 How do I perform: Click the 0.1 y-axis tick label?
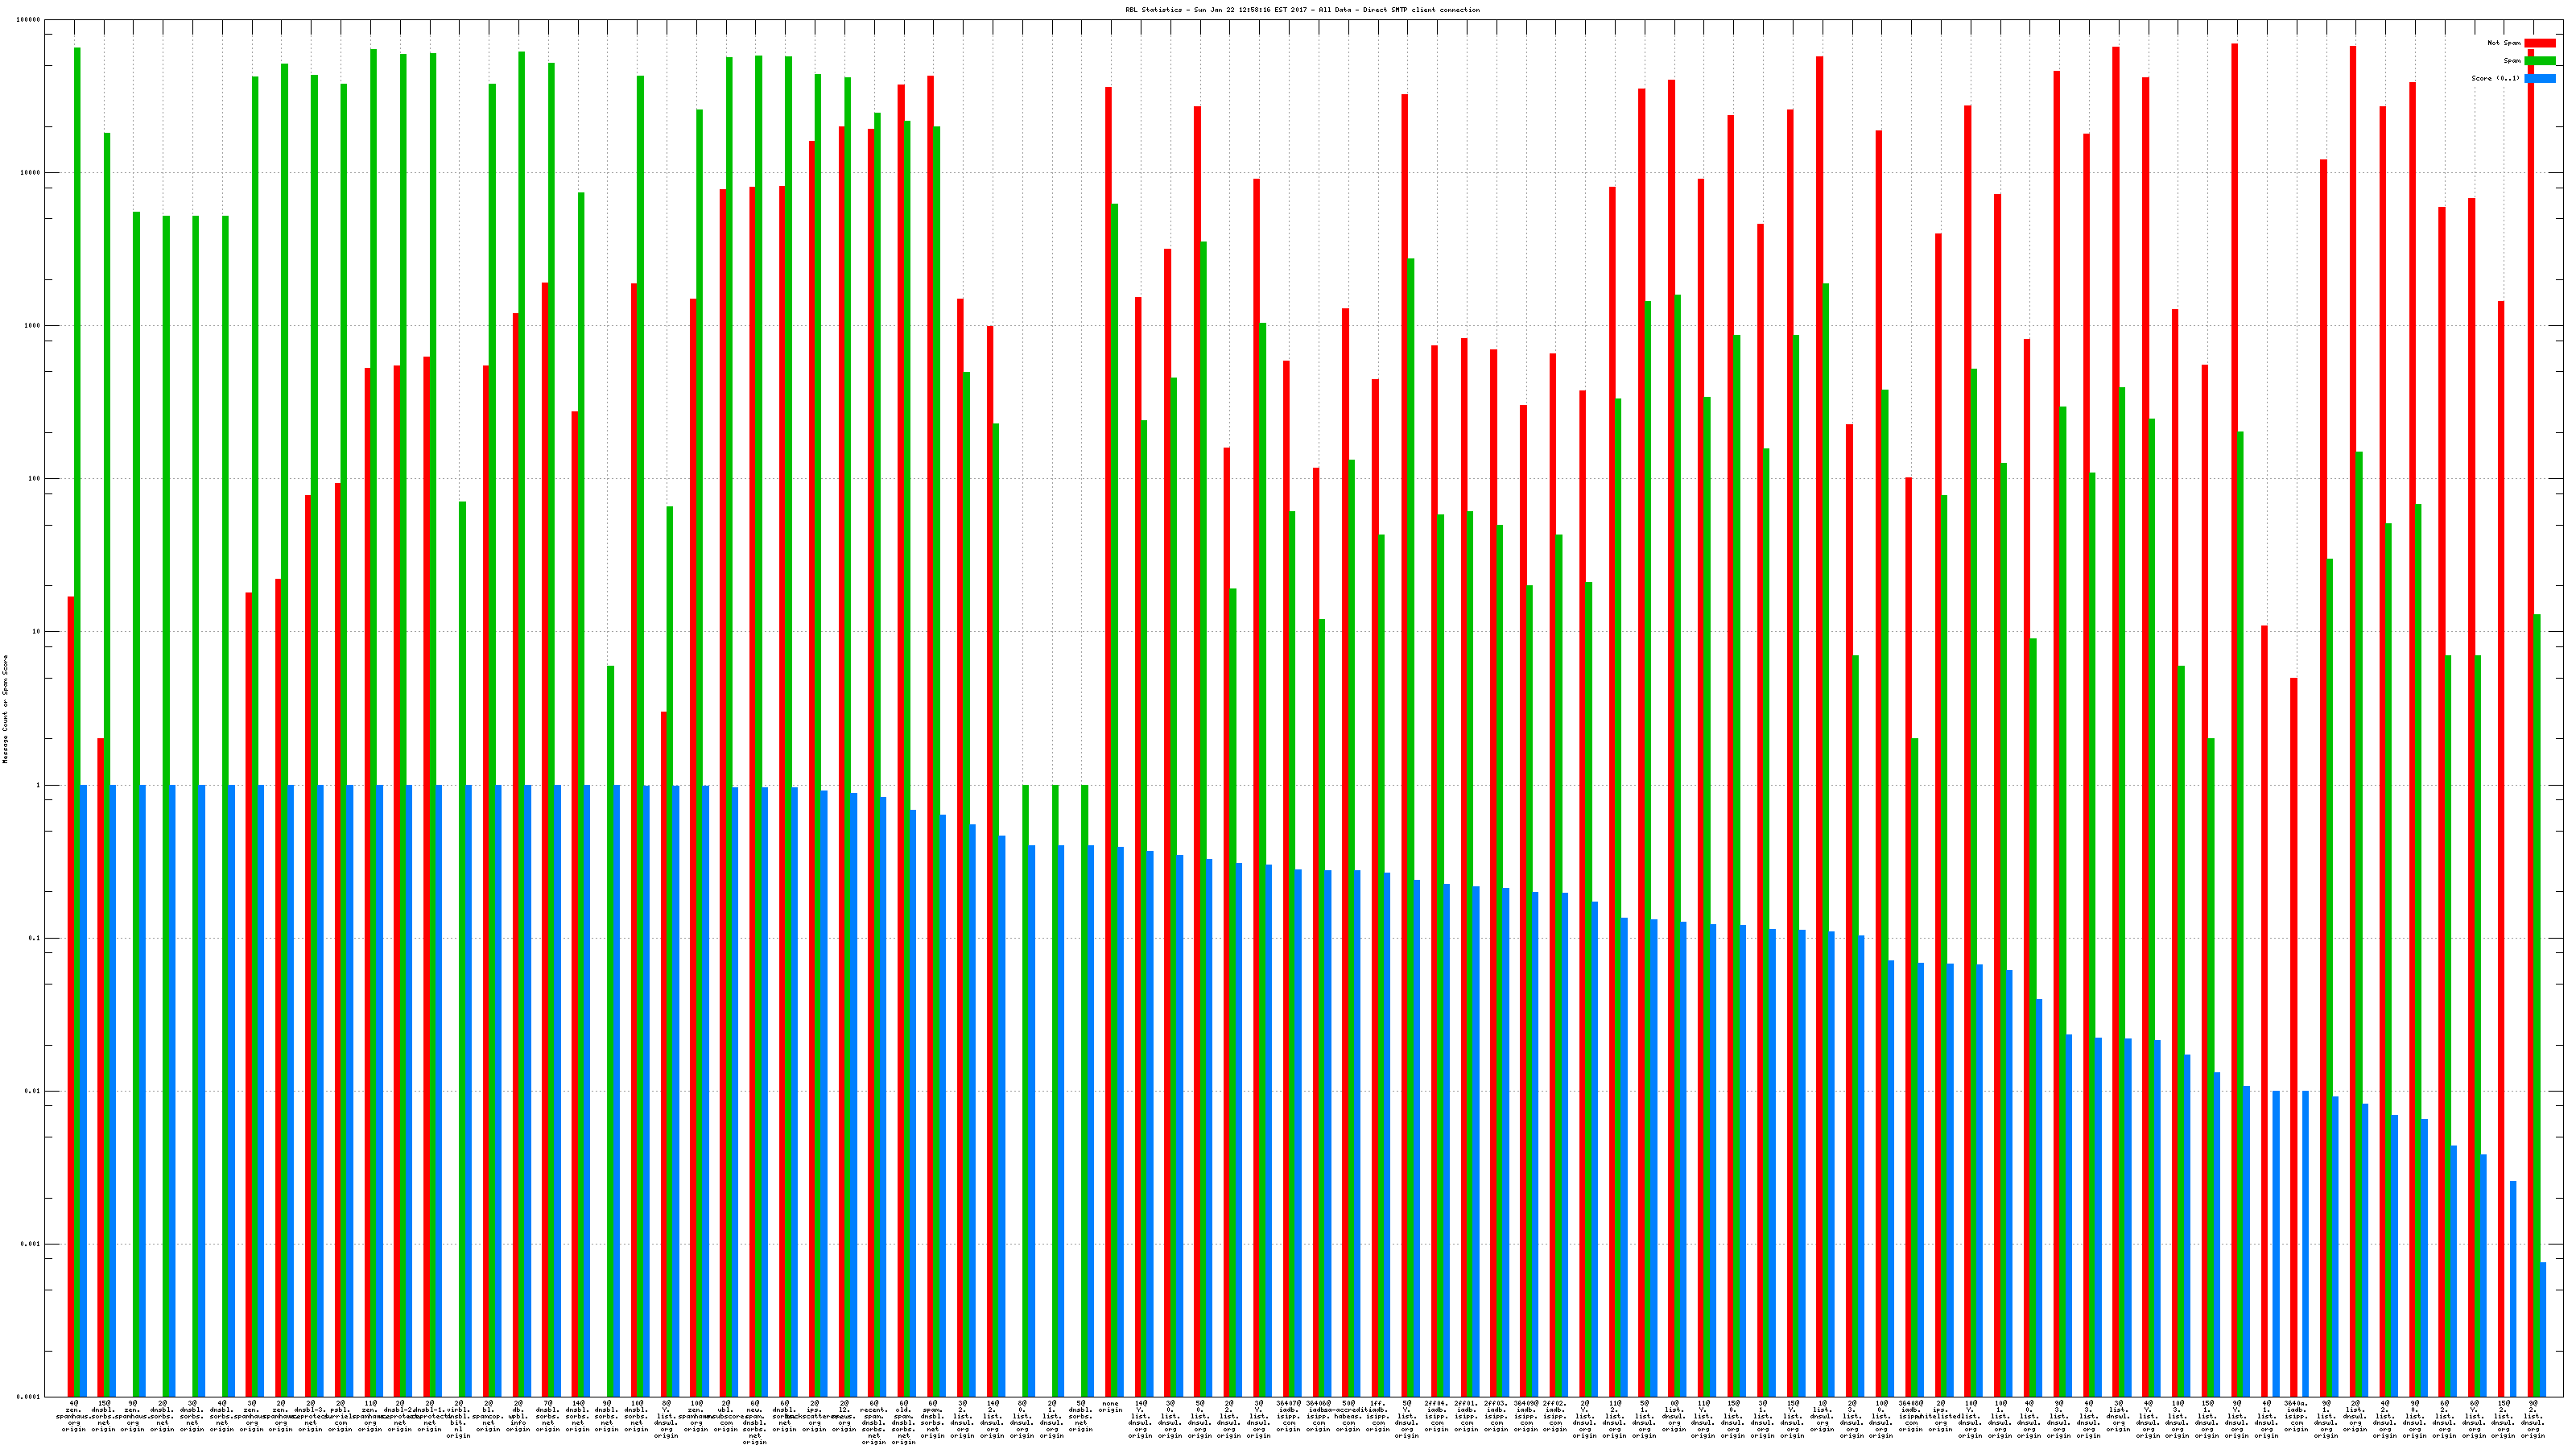point(34,938)
